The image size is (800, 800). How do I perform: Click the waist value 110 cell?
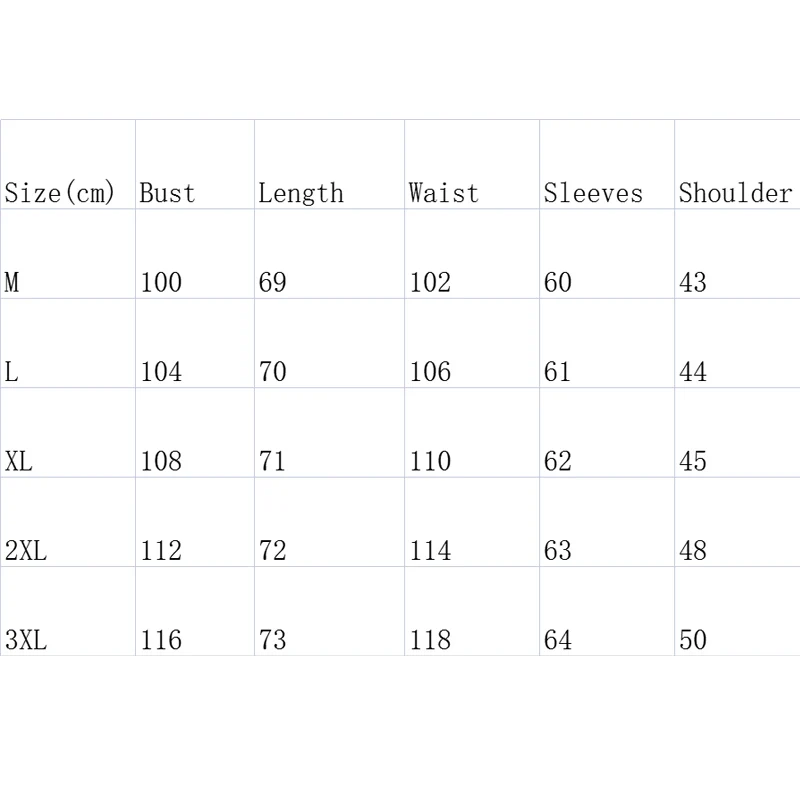472,433
